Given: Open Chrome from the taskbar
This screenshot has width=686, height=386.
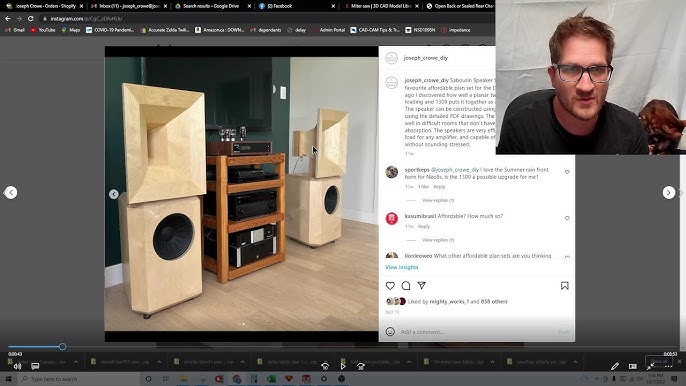Looking at the screenshot, I should coord(237,379).
